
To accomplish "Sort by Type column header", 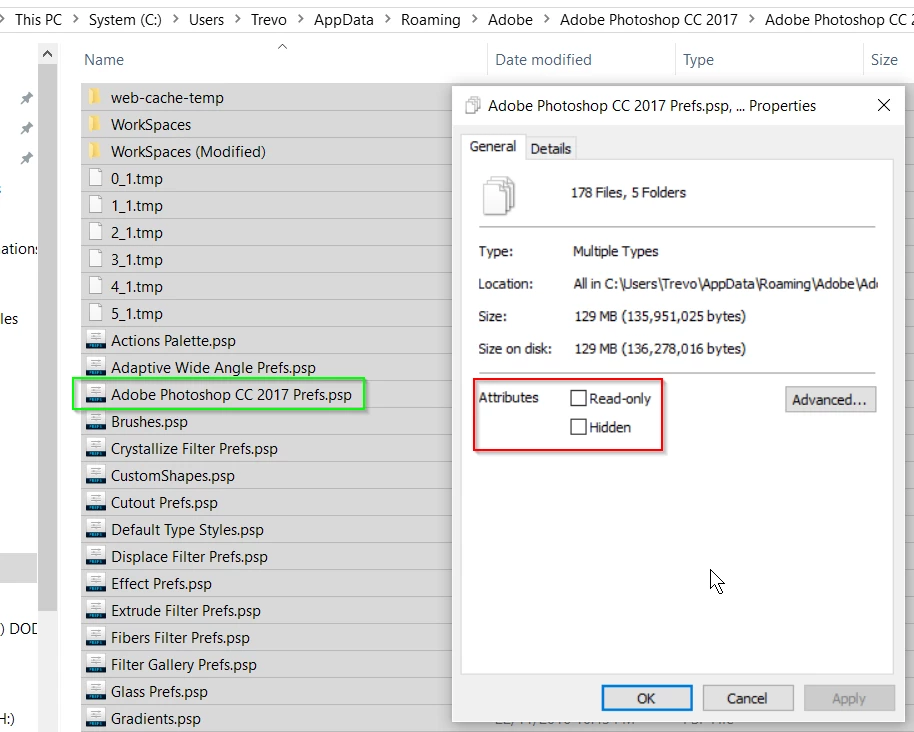I will 698,59.
